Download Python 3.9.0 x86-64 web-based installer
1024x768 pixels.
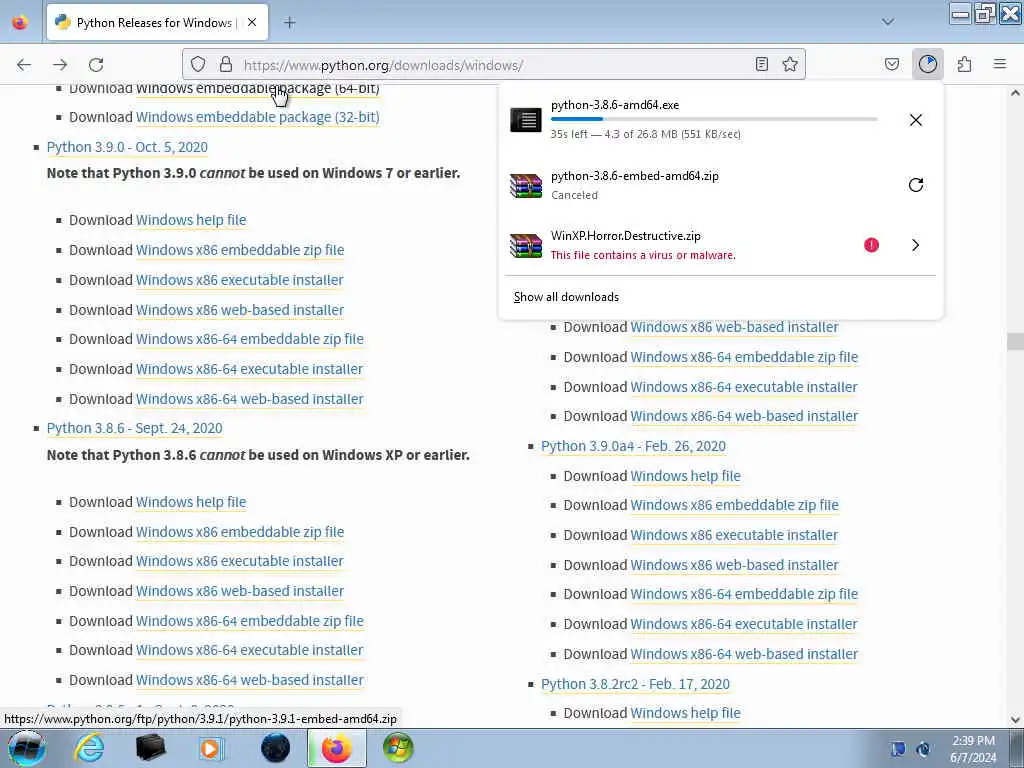pos(249,399)
